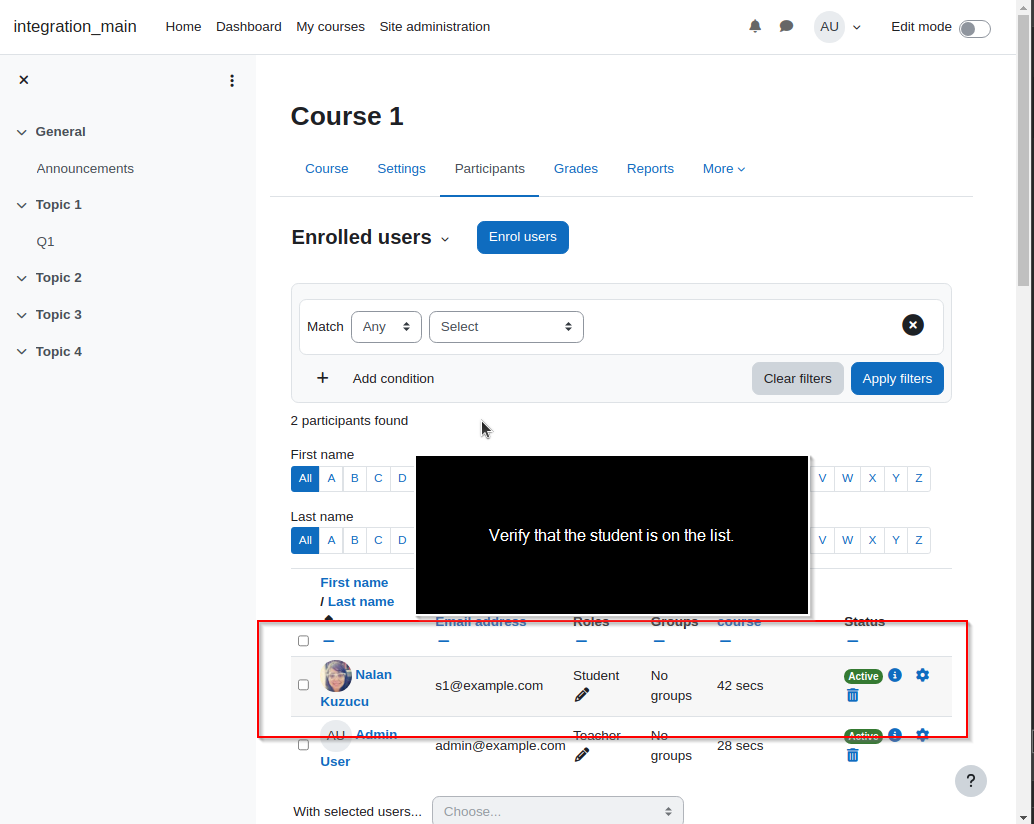Click the admin@example.com email cell

click(500, 746)
